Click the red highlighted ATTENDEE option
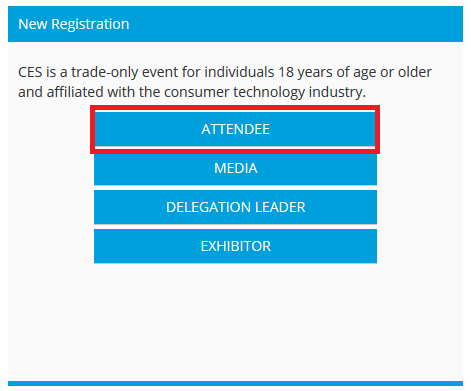Screen dimensions: 471x391 coord(235,129)
